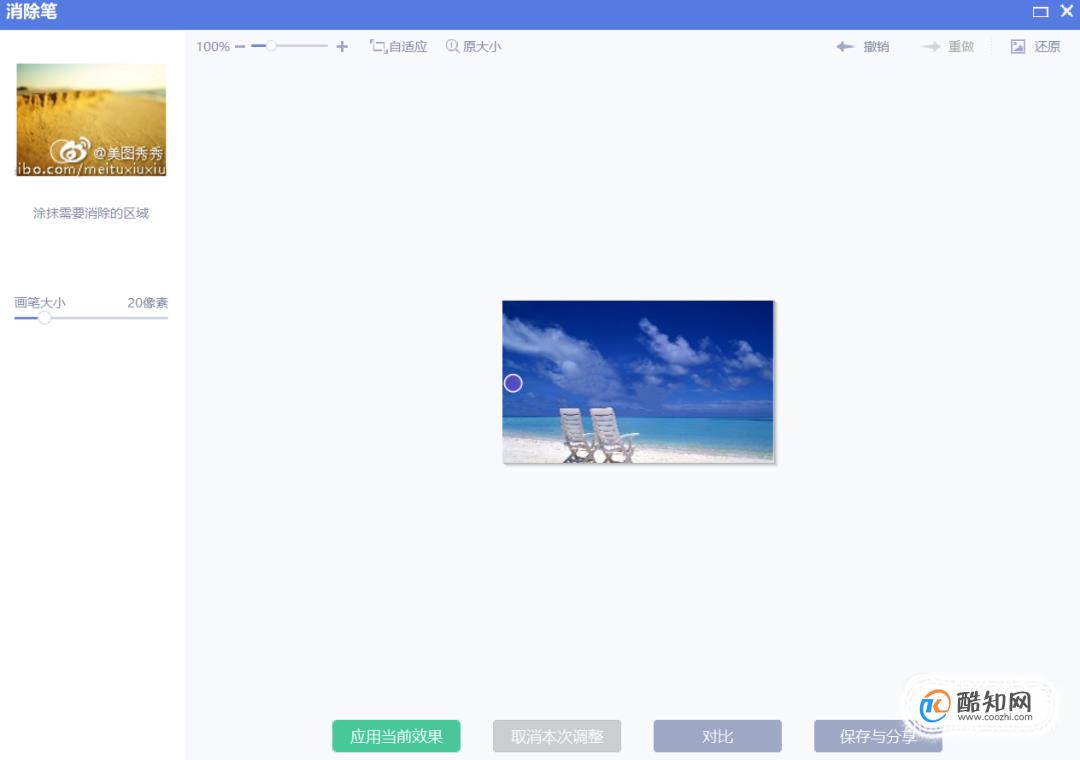This screenshot has width=1080, height=760.
Task: Click the 20像素 brush size value
Action: (x=147, y=302)
